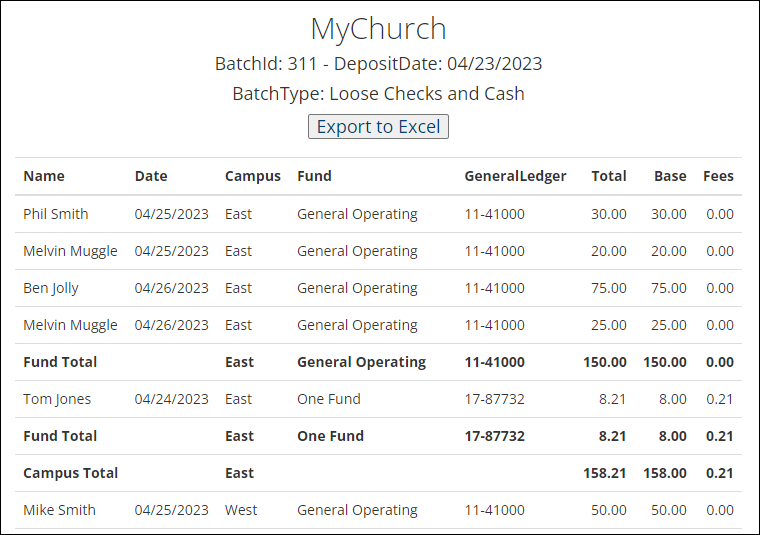Click Phil Smith's 30.00 Total value

[x=609, y=214]
